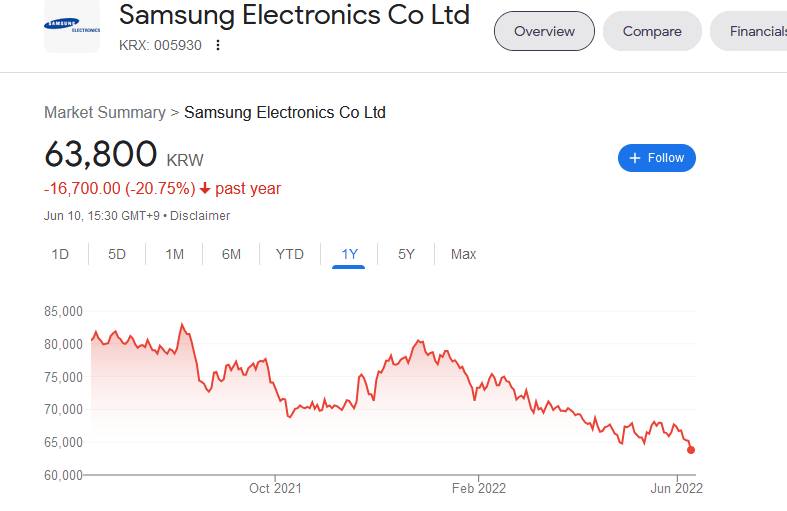Open the Overview tab

(544, 31)
